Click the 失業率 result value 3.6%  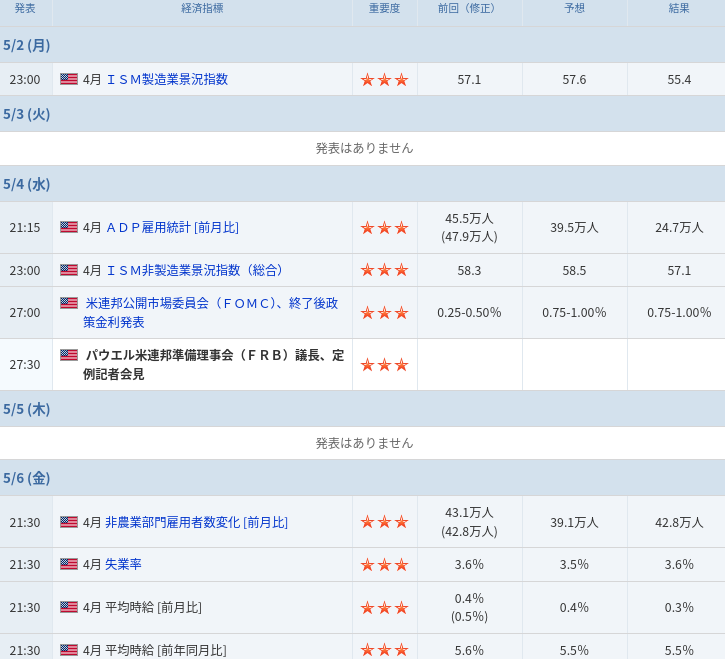(679, 564)
